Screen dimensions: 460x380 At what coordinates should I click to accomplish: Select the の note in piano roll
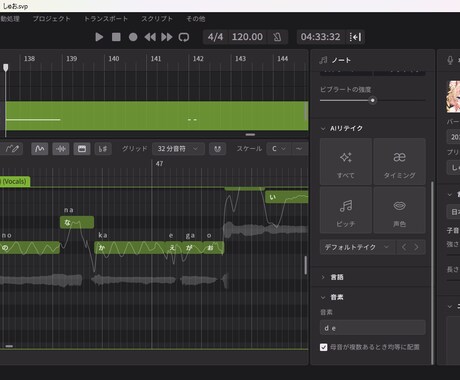coord(30,248)
